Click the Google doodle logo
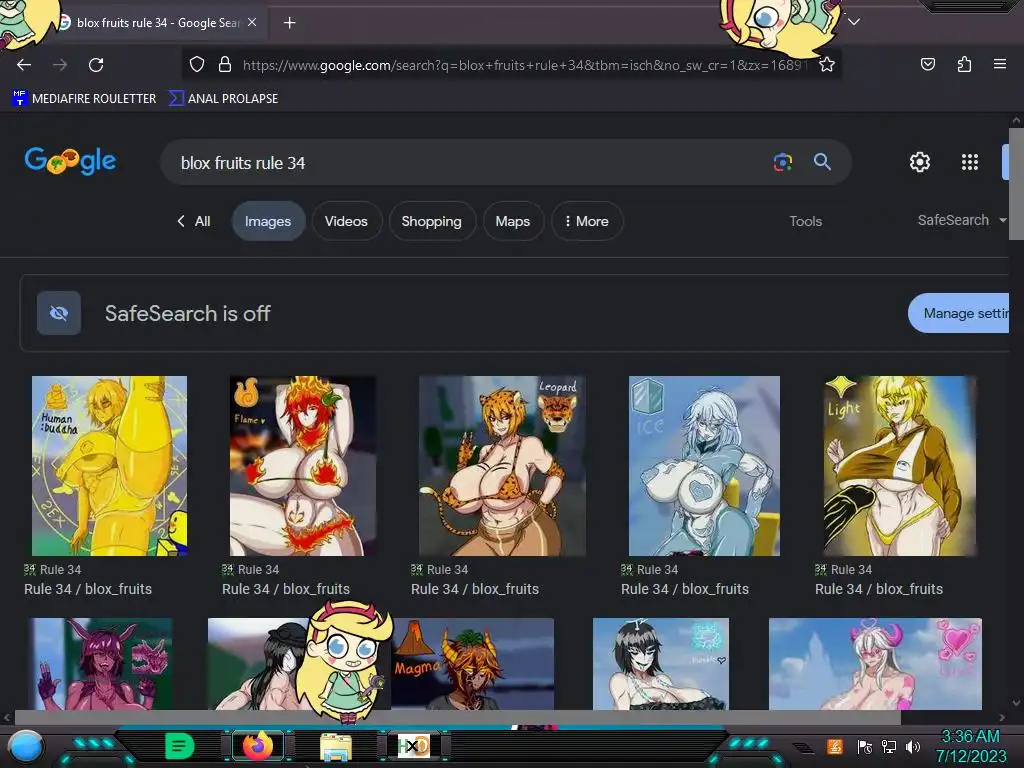 coord(71,161)
